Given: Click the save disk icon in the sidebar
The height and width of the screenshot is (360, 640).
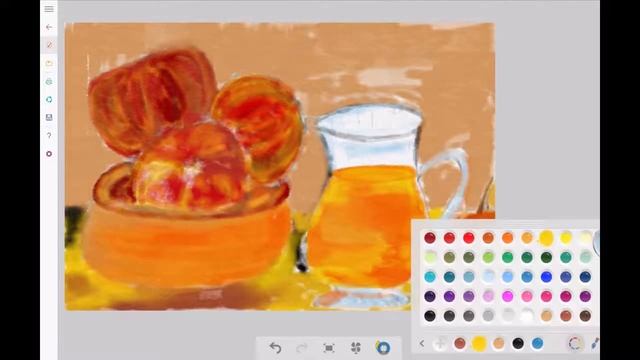Looking at the screenshot, I should pyautogui.click(x=49, y=118).
